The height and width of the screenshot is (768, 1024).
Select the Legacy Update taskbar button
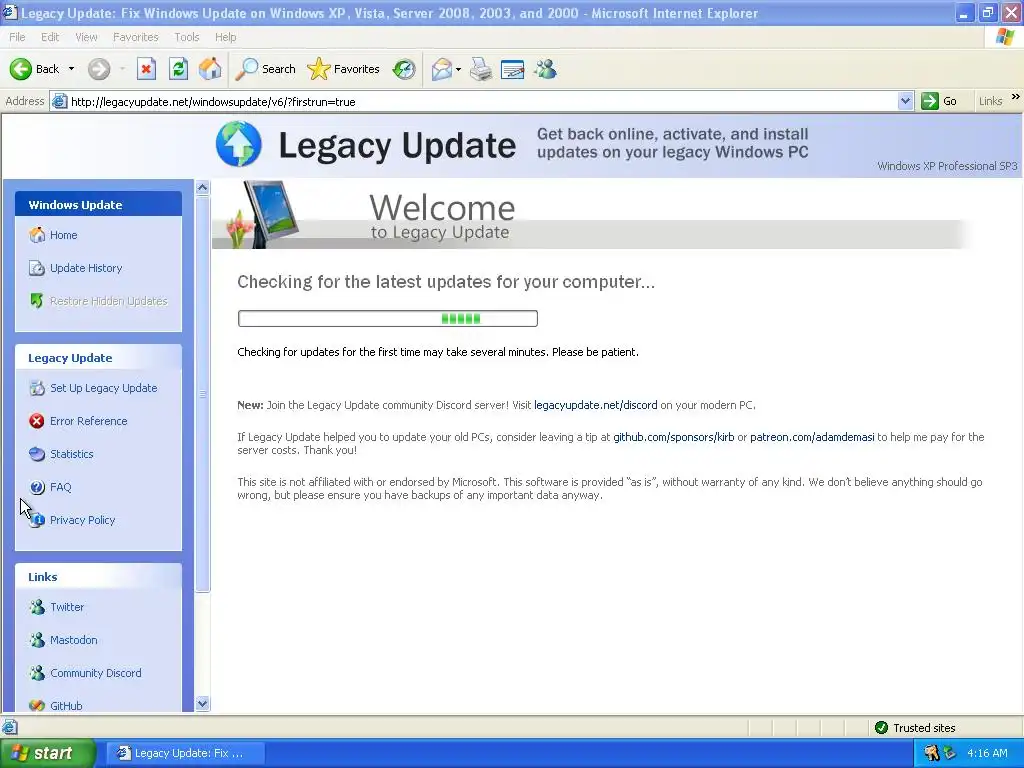185,753
